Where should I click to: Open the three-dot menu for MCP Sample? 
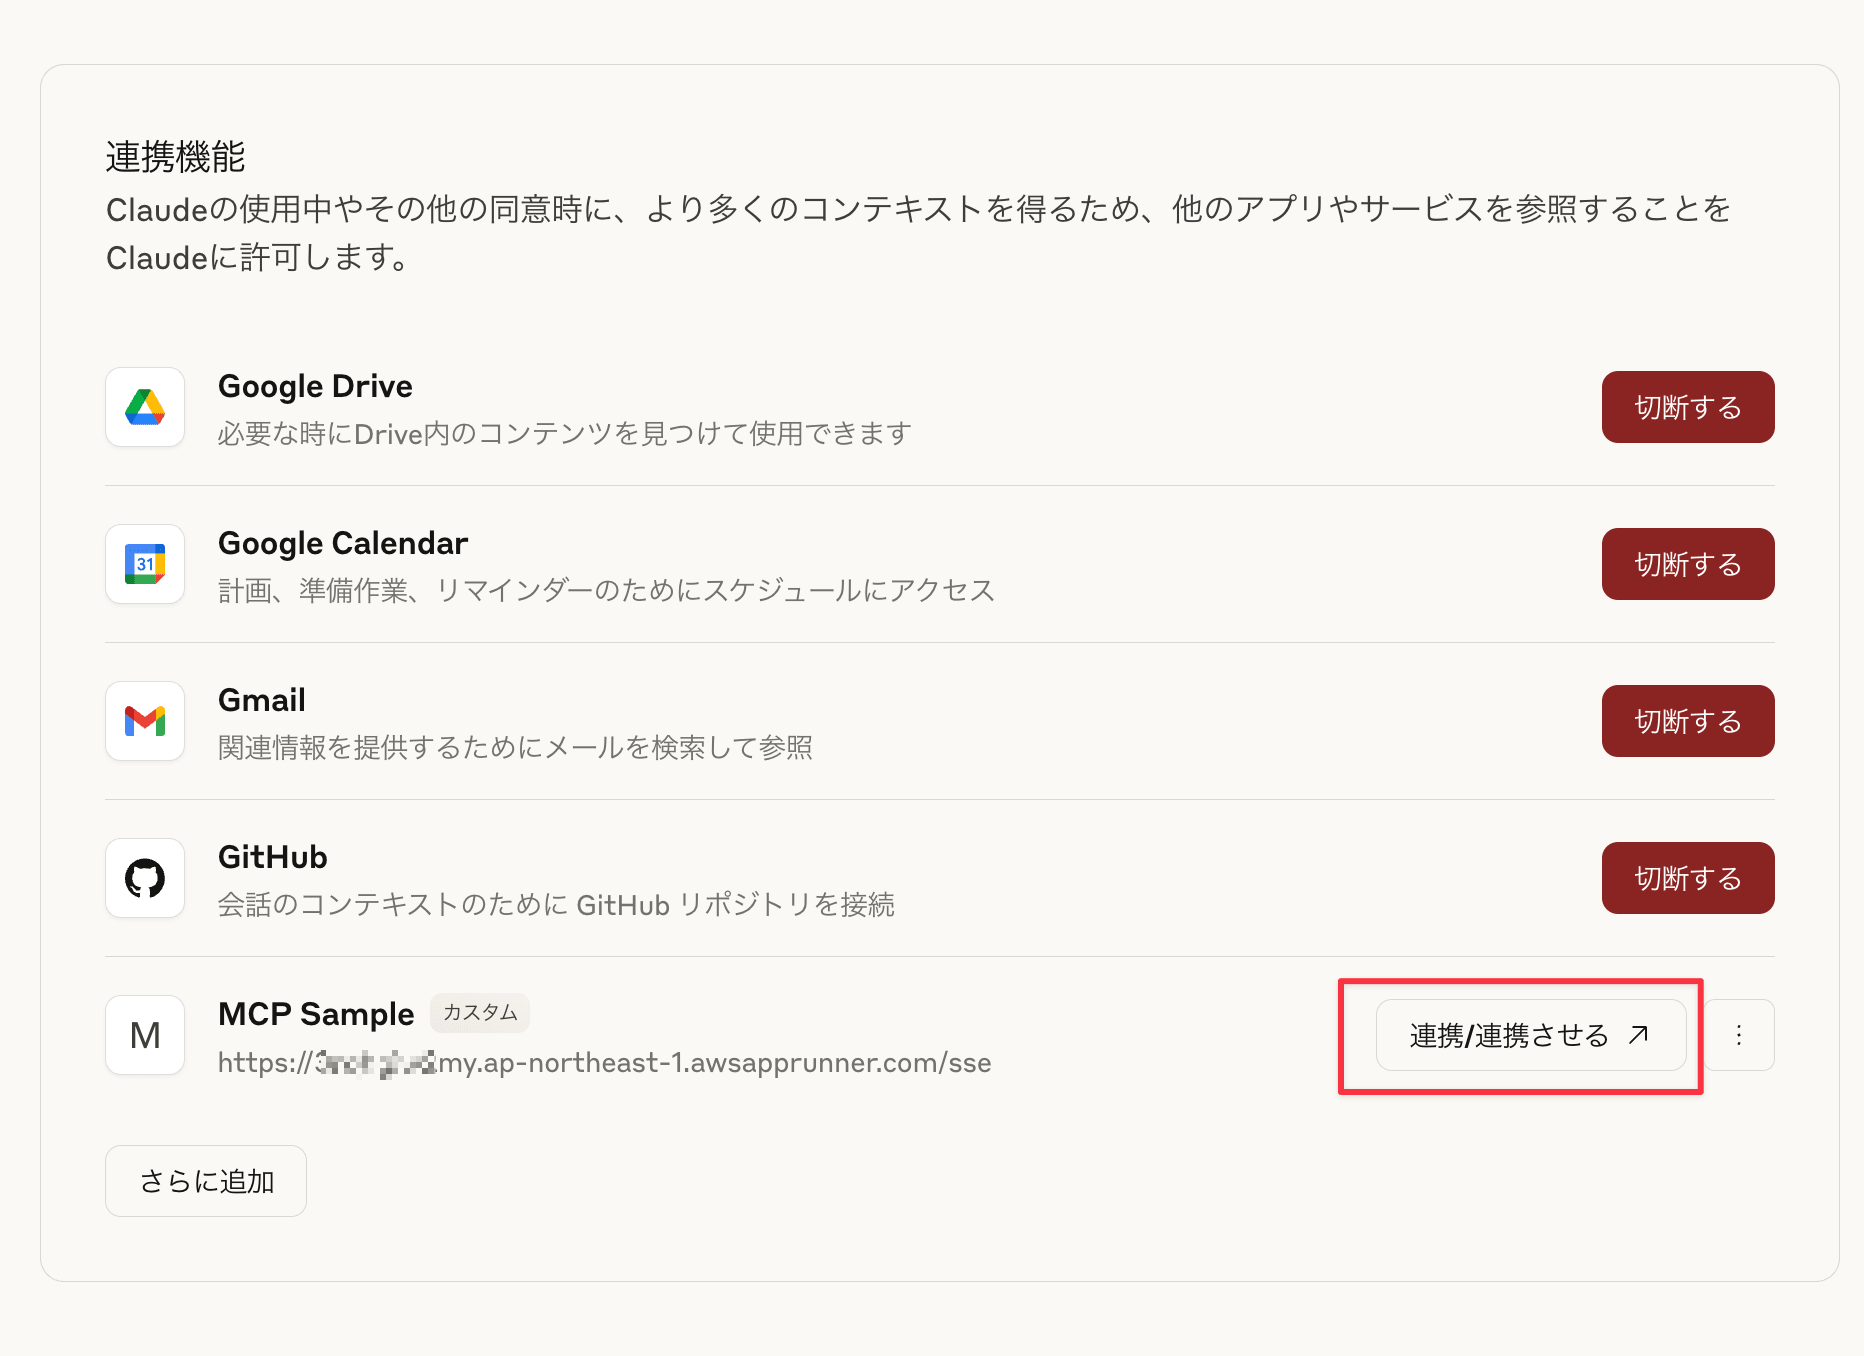tap(1739, 1035)
